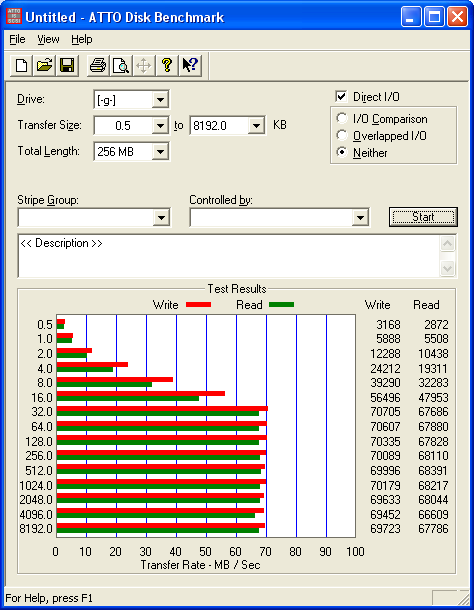Click the New file toolbar icon

pos(21,65)
